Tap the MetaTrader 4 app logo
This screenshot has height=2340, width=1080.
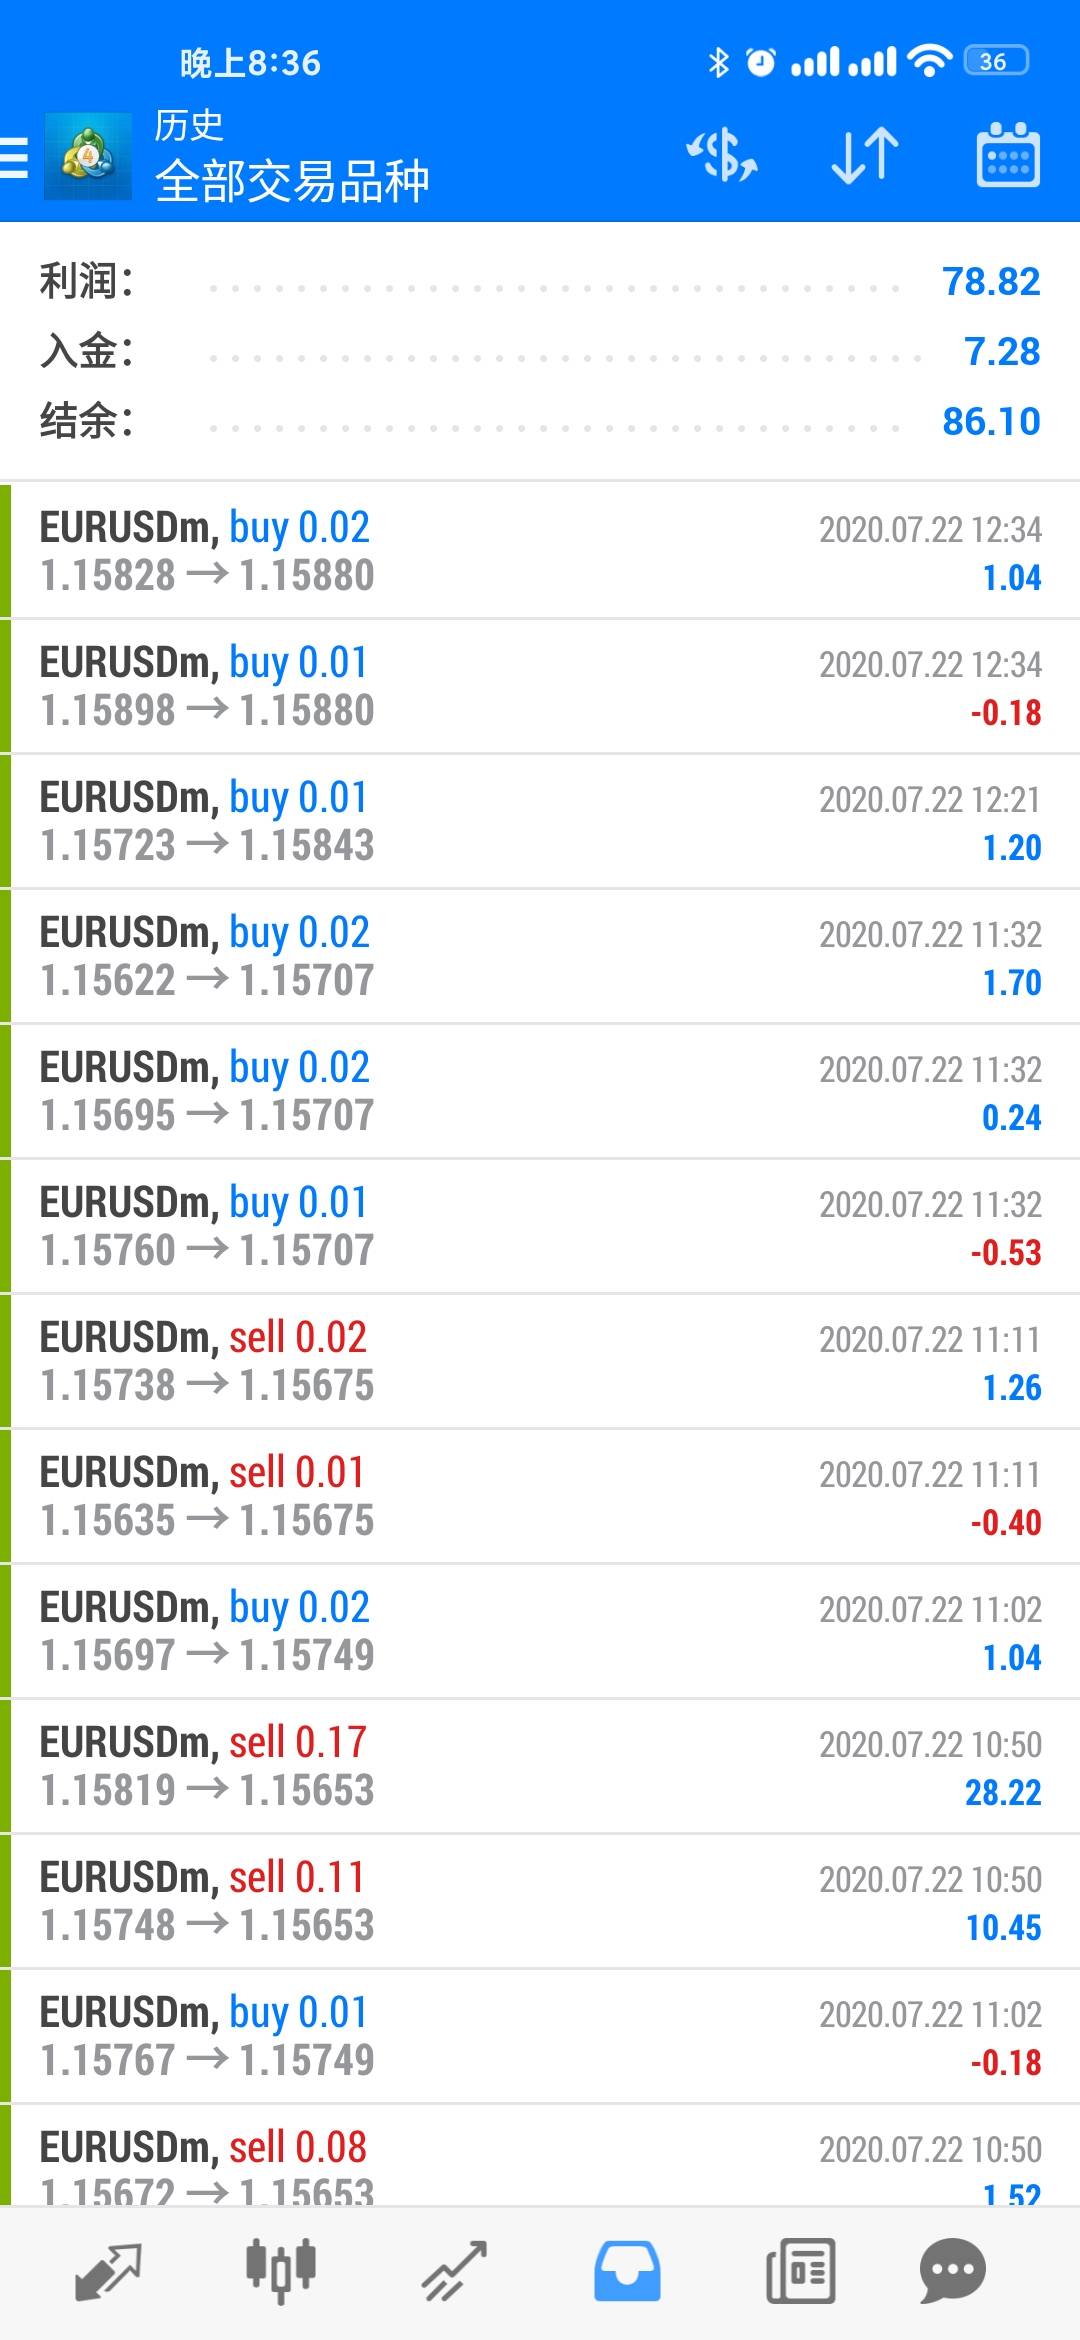(x=88, y=157)
